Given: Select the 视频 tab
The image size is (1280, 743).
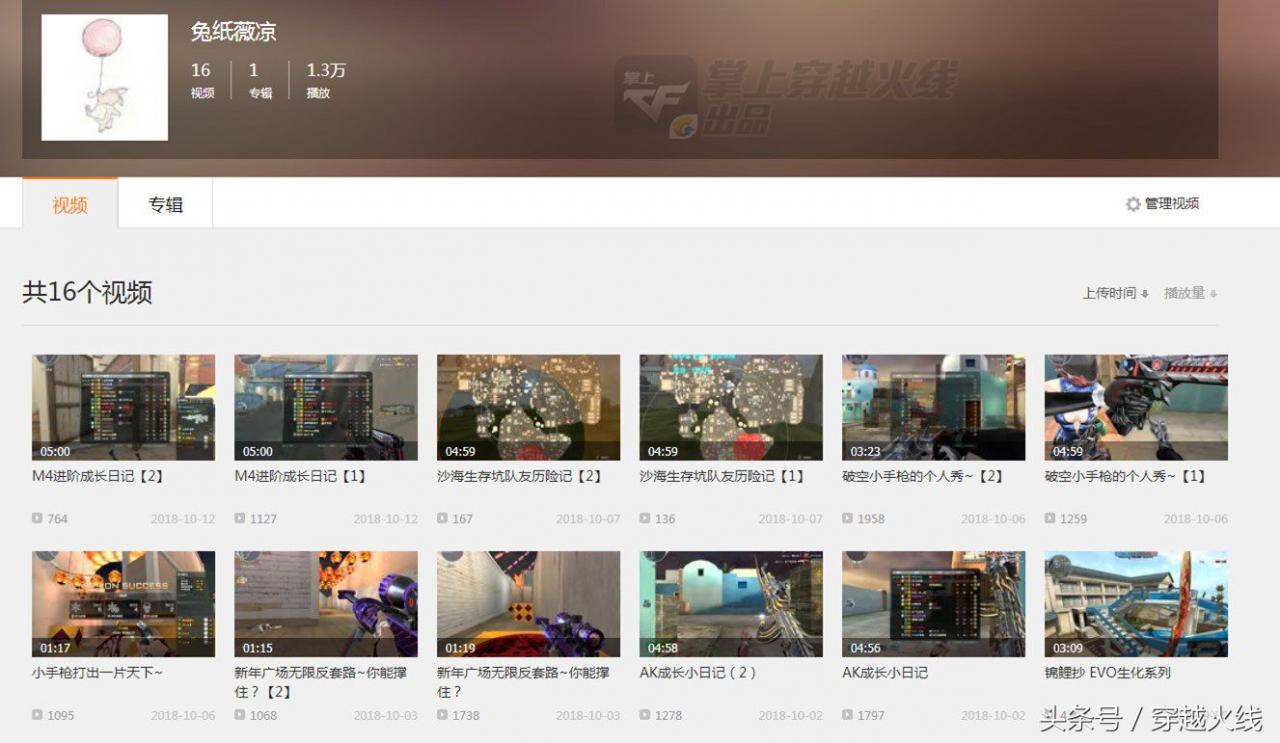Looking at the screenshot, I should pyautogui.click(x=70, y=204).
